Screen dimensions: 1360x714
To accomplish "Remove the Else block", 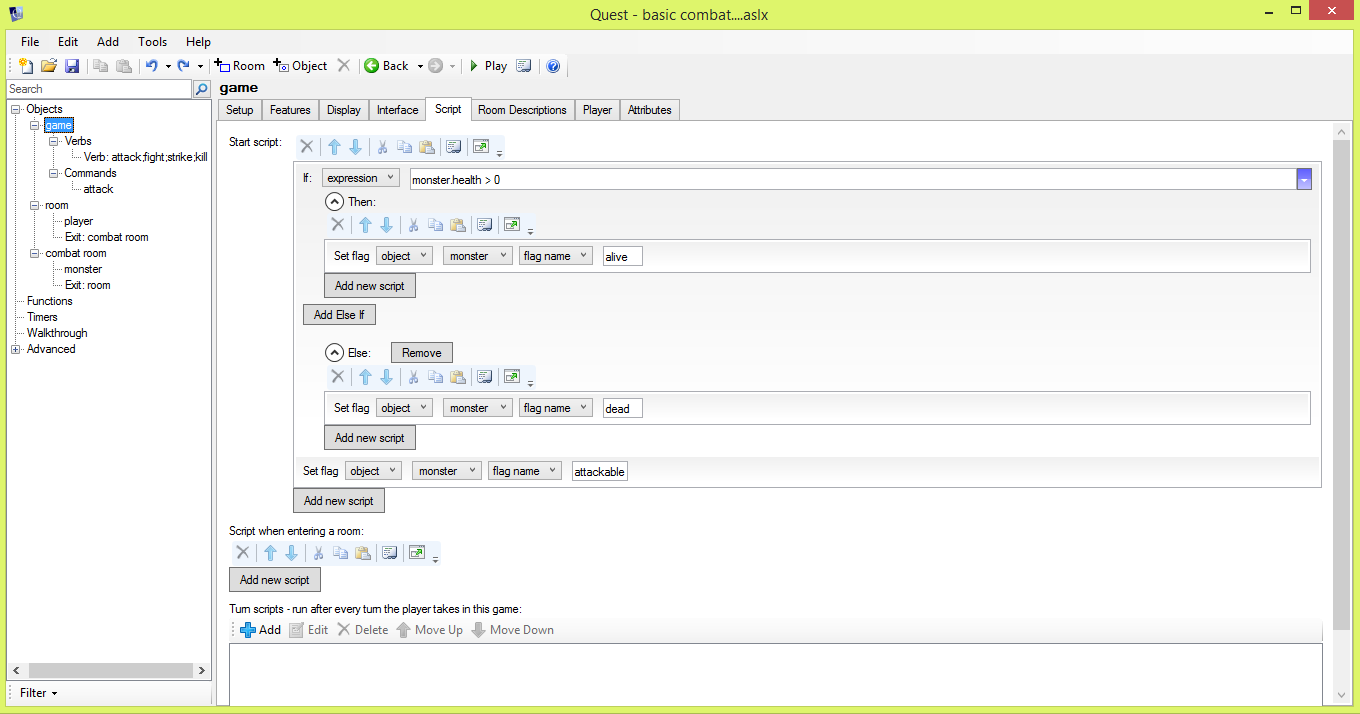I will 421,353.
